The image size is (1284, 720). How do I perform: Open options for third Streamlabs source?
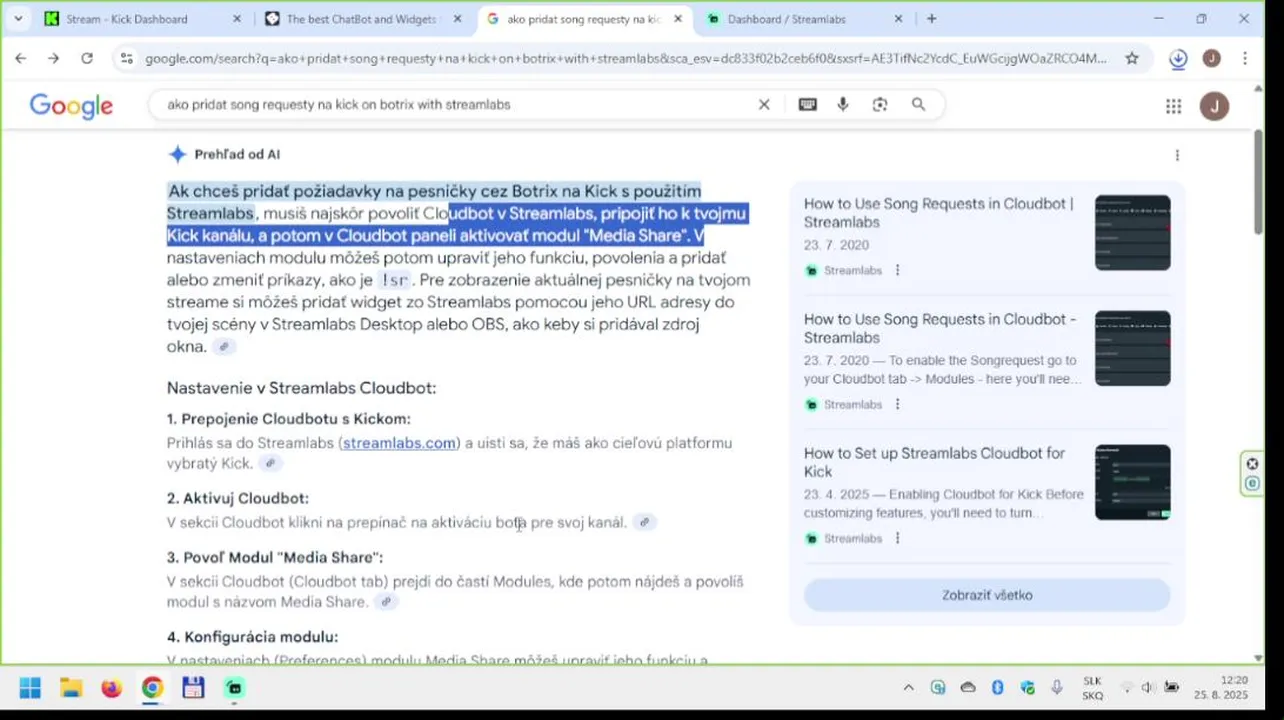point(897,538)
